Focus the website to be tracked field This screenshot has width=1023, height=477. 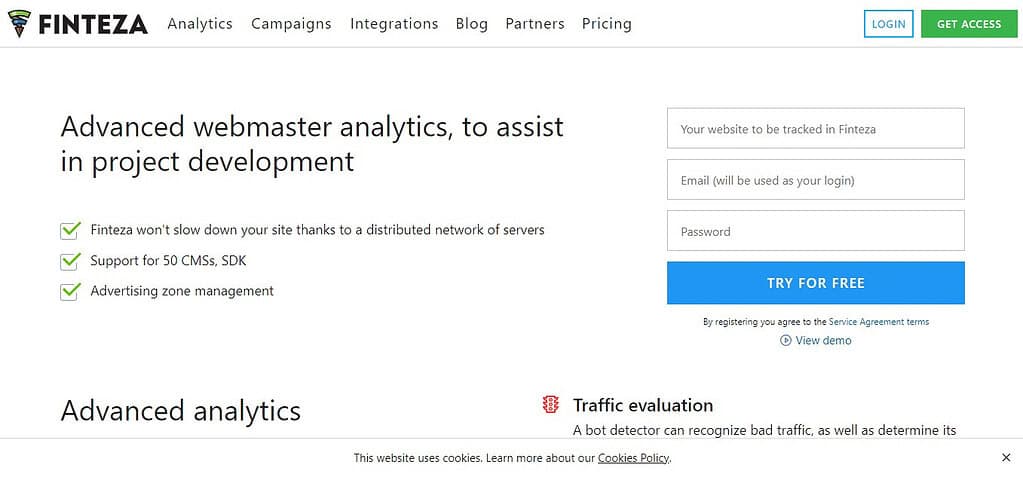(816, 129)
